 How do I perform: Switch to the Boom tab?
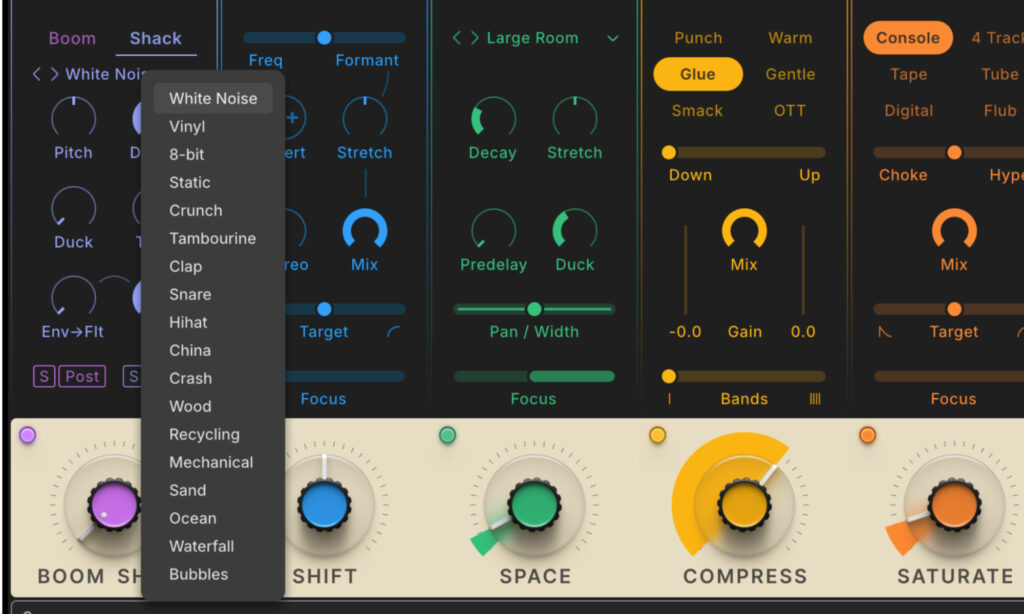coord(71,38)
